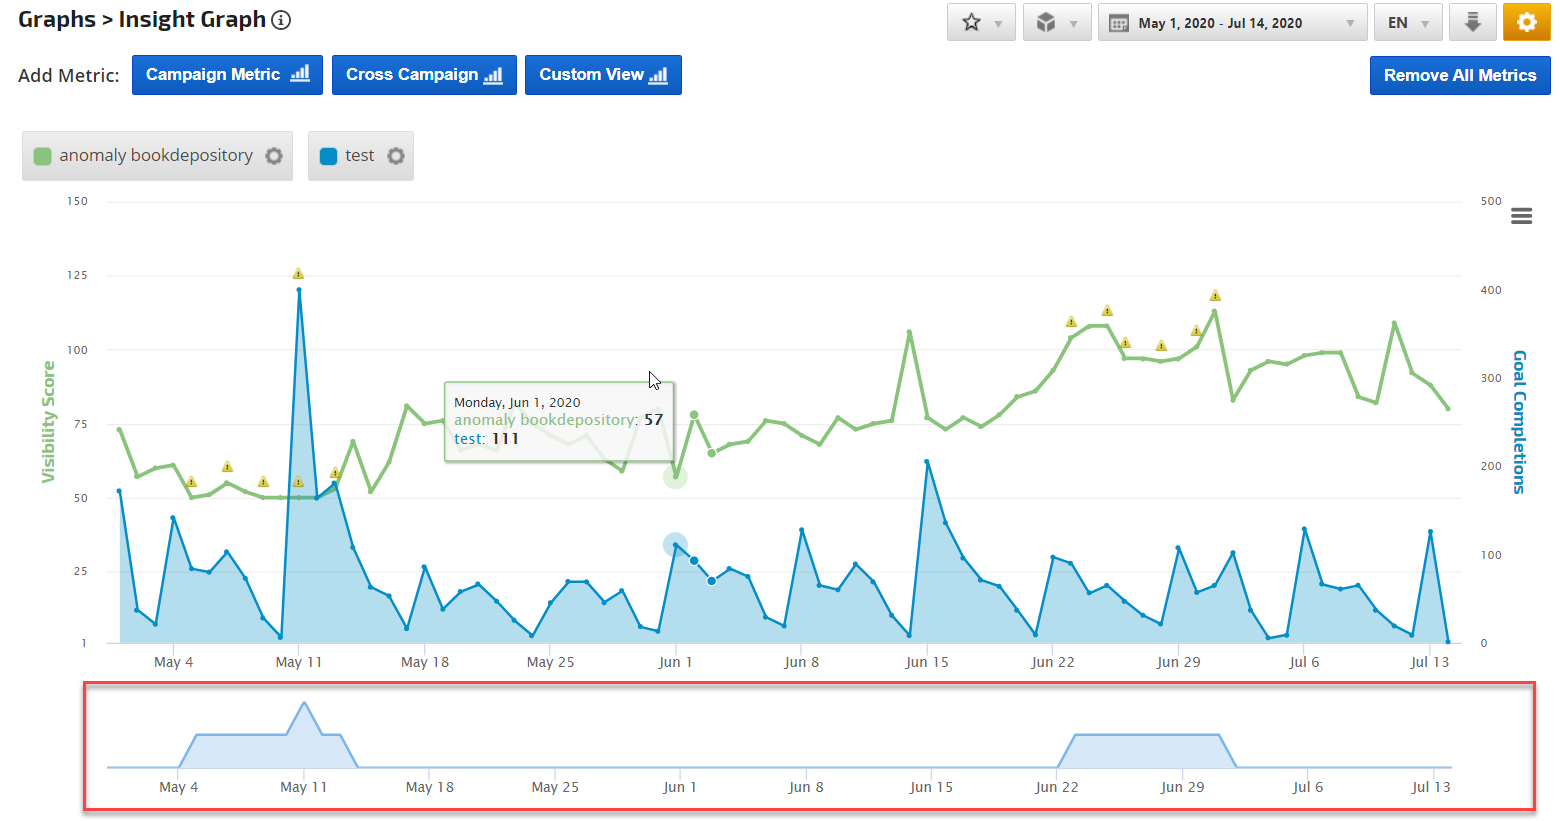
Task: Click the Campaign Metric button
Action: [x=227, y=75]
